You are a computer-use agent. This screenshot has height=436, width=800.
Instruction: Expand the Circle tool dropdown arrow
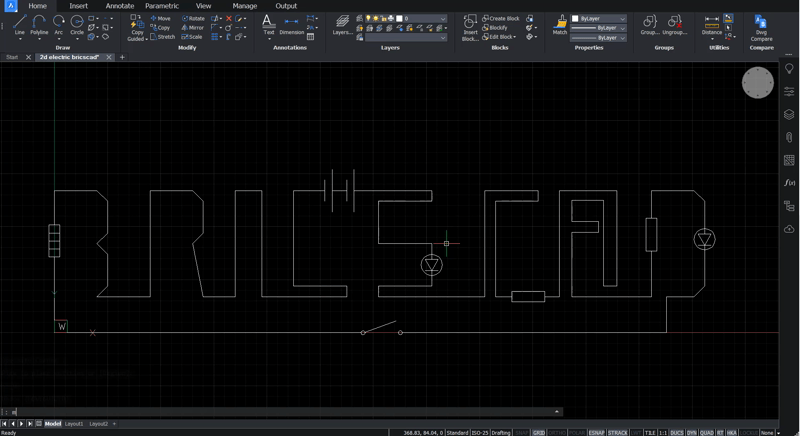[x=77, y=39]
